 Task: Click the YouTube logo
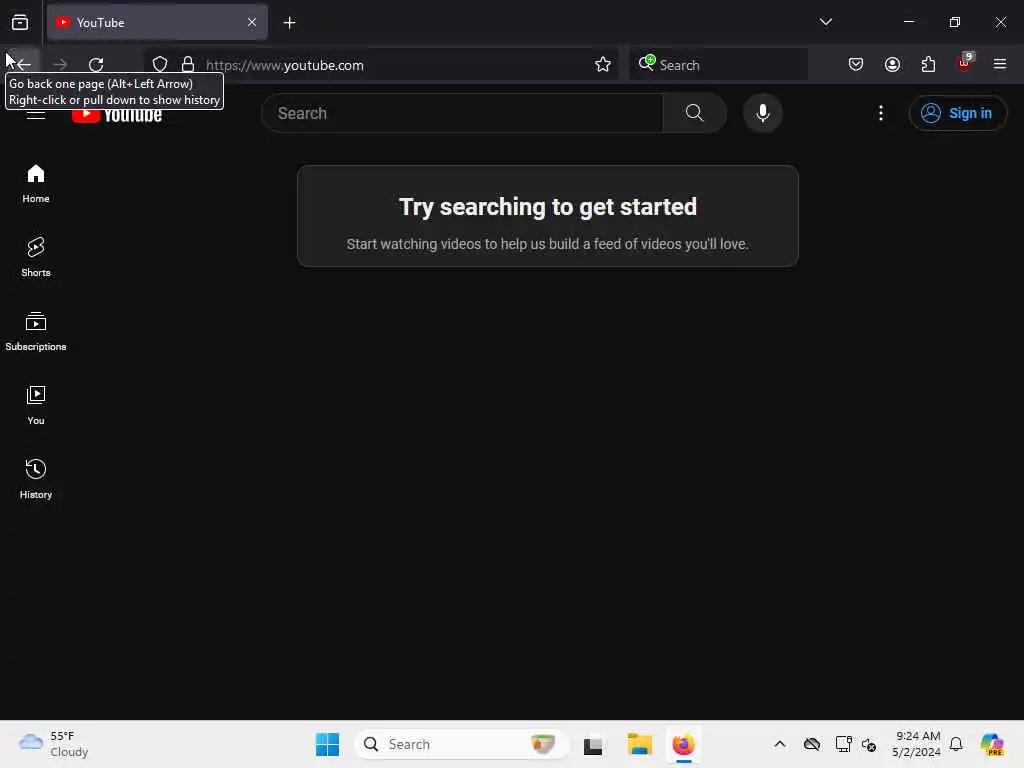(x=117, y=115)
